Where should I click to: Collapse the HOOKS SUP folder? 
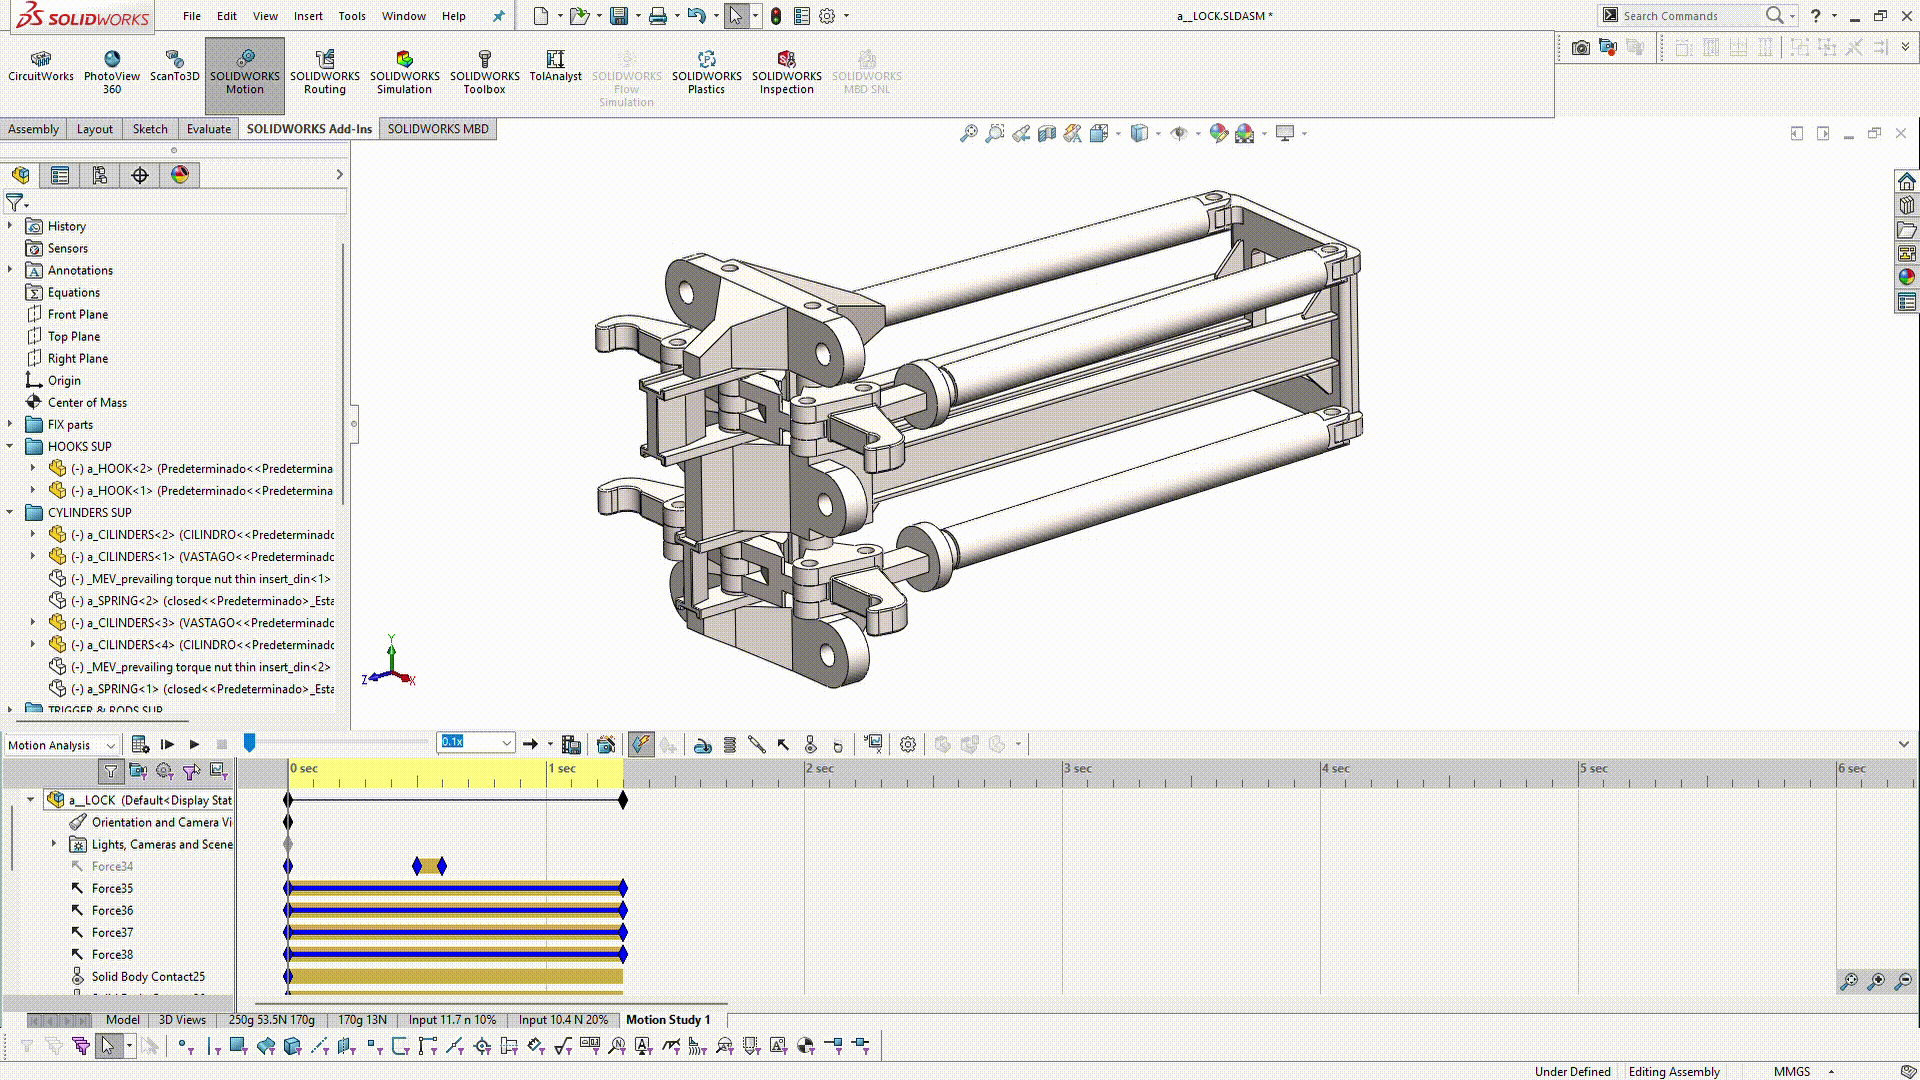click(x=10, y=446)
